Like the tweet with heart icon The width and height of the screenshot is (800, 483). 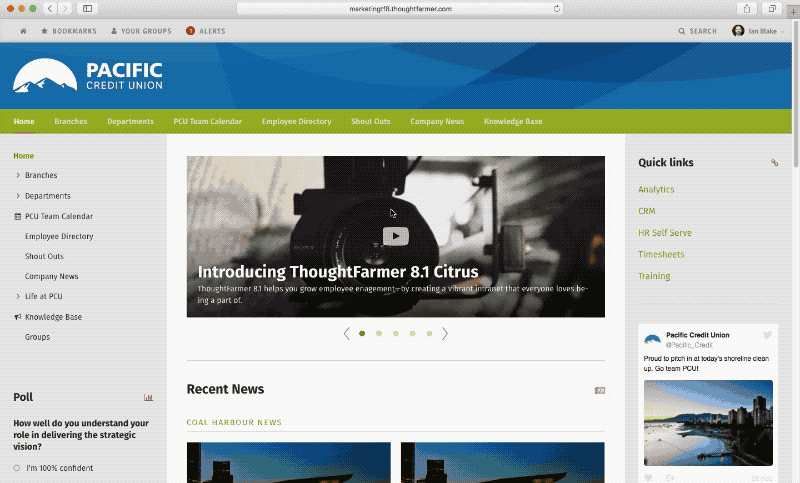(648, 478)
